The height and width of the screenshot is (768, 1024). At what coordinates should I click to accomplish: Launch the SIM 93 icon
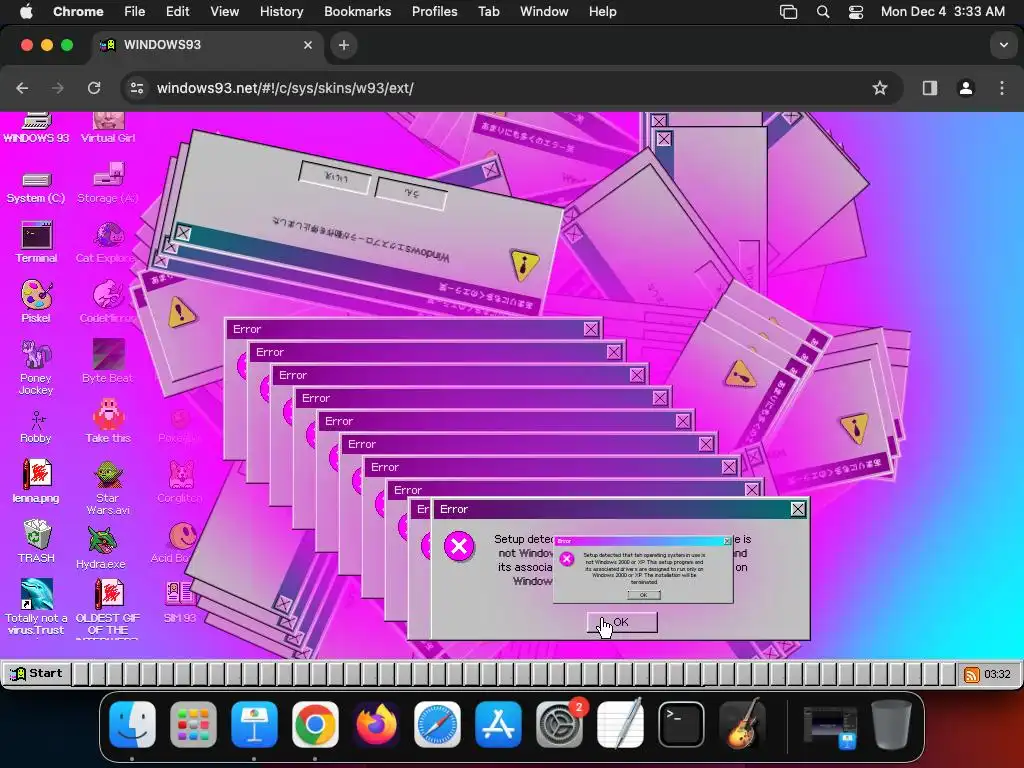[x=180, y=601]
